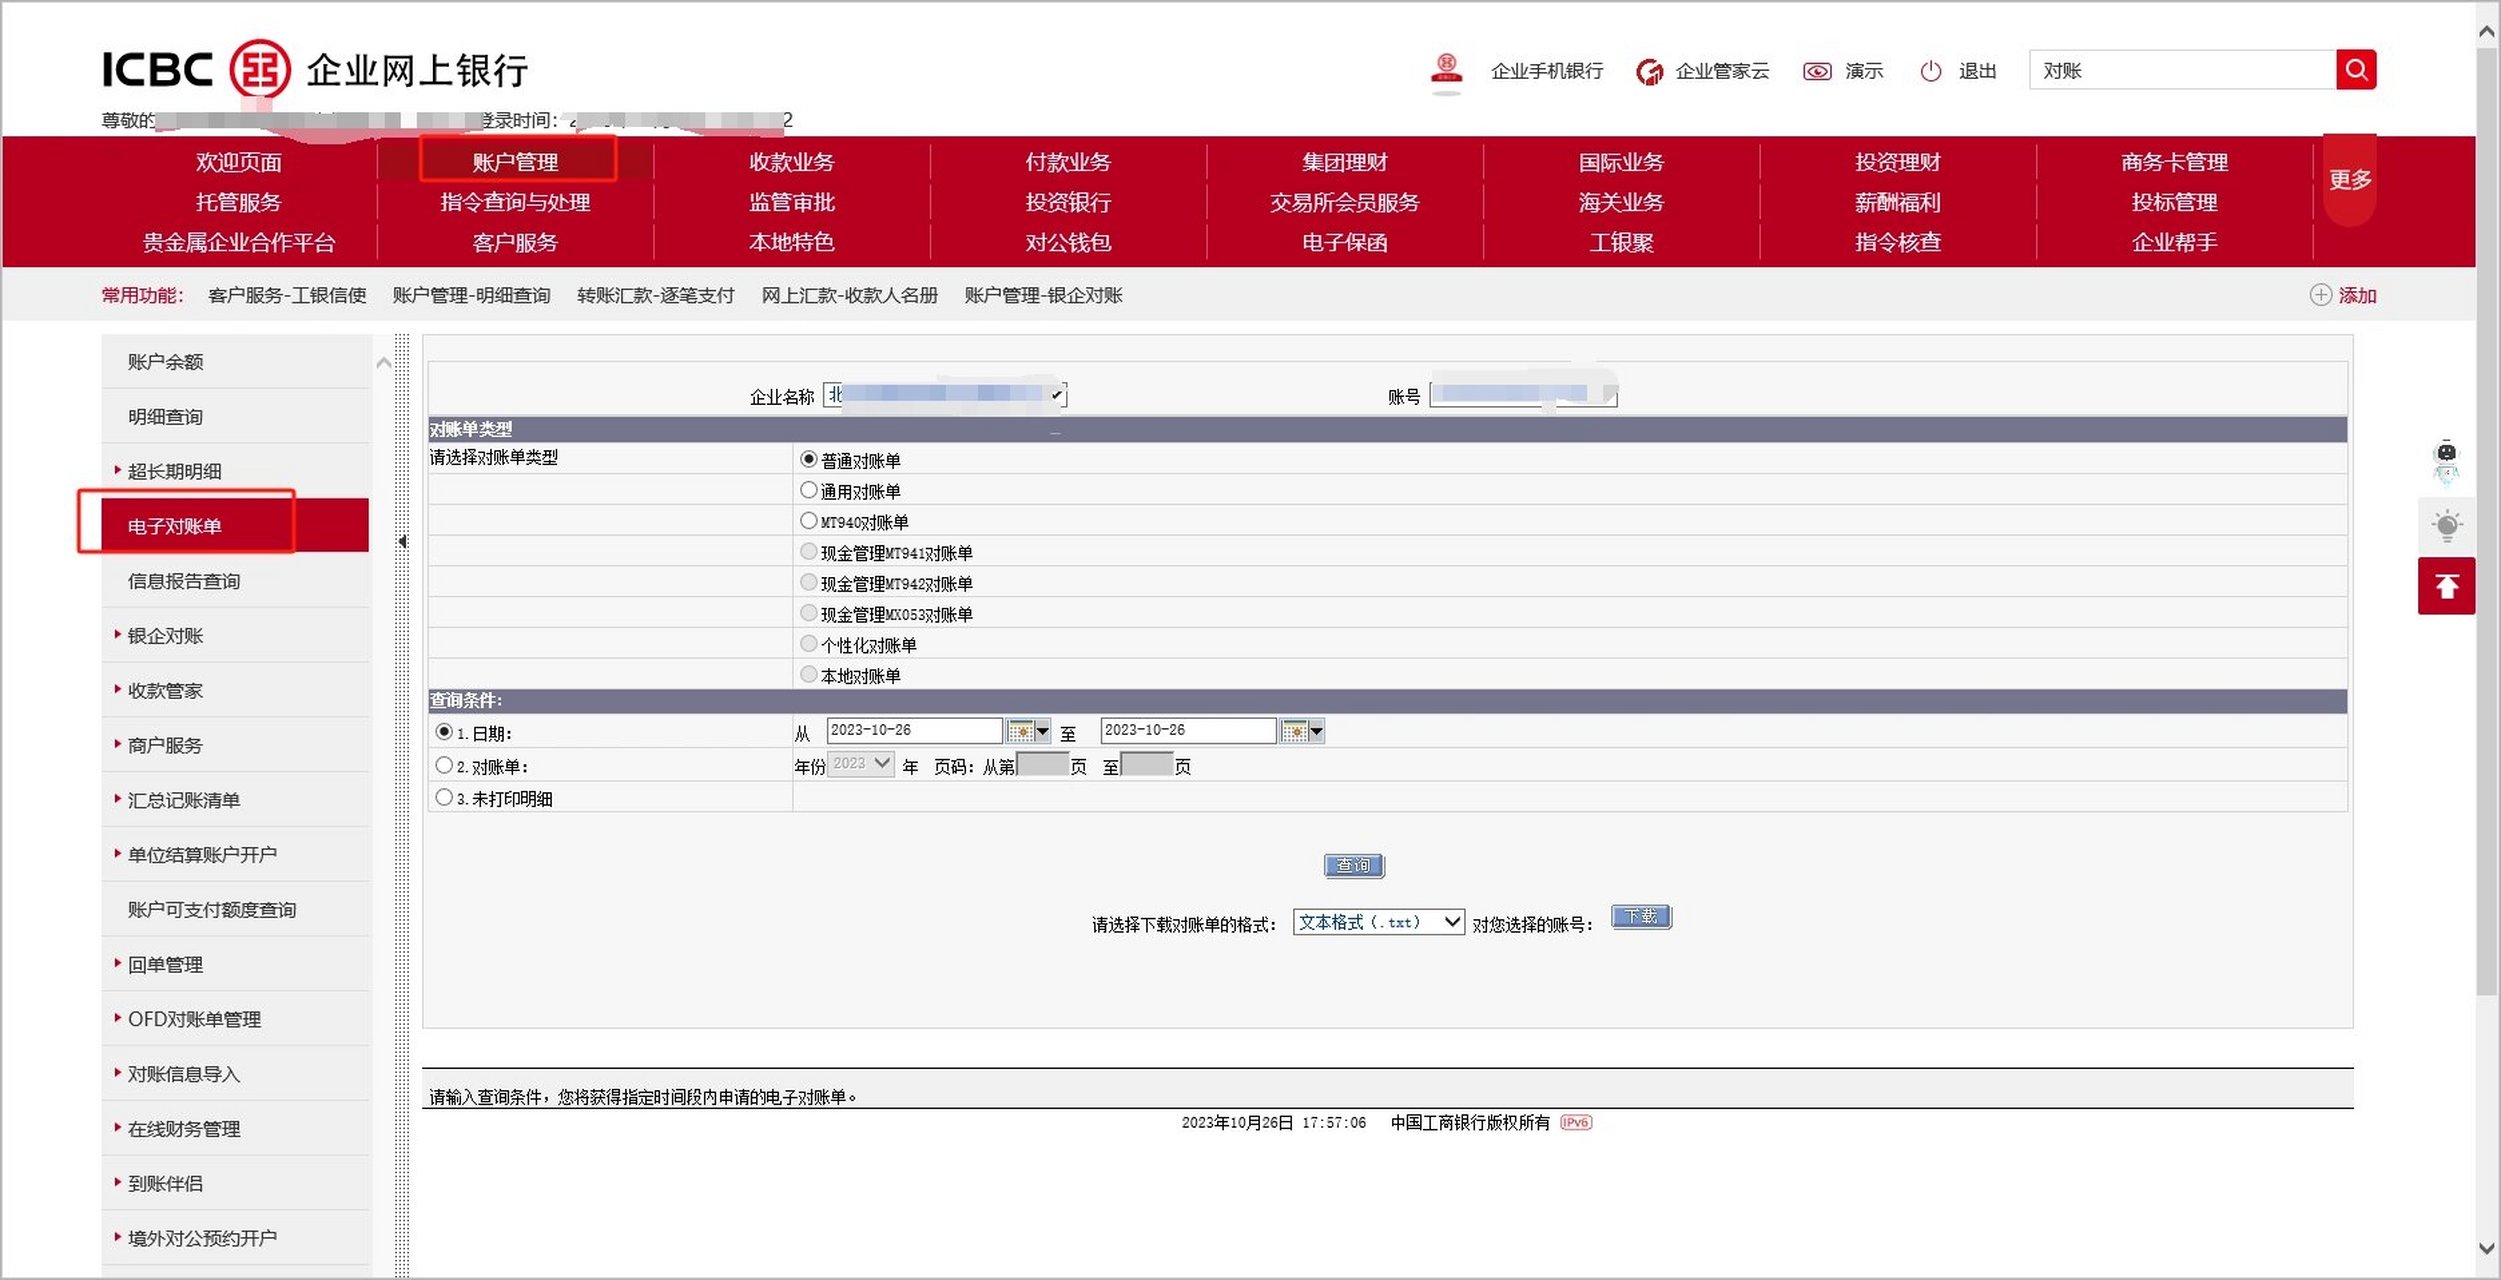Open shortcut 账户管理-银企对账

tap(1043, 295)
